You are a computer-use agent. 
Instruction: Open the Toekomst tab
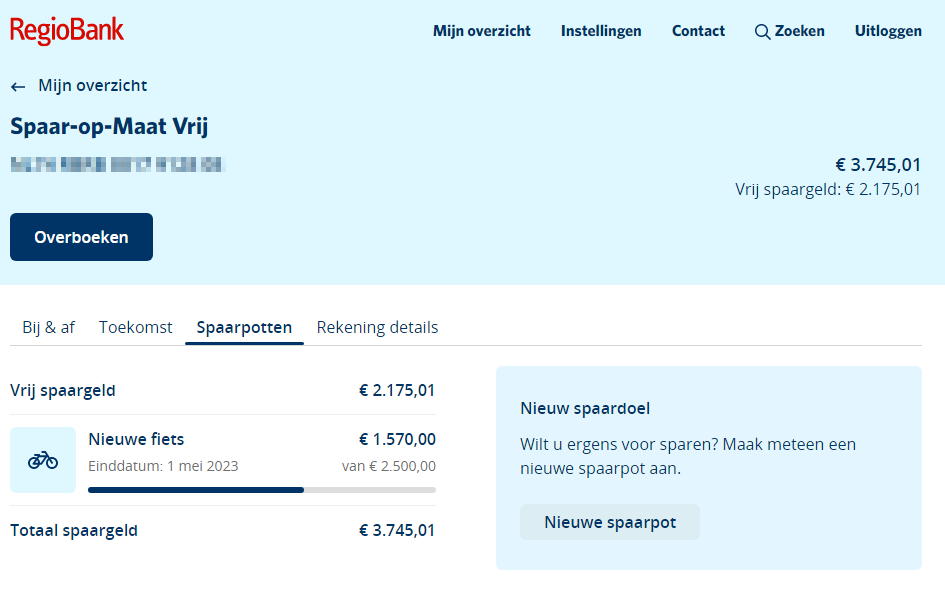pyautogui.click(x=135, y=327)
